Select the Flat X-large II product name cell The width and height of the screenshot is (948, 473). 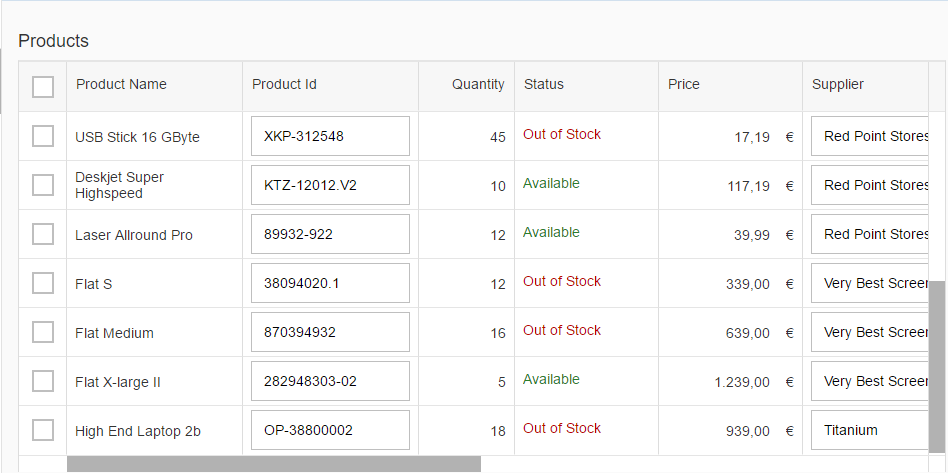pyautogui.click(x=118, y=382)
